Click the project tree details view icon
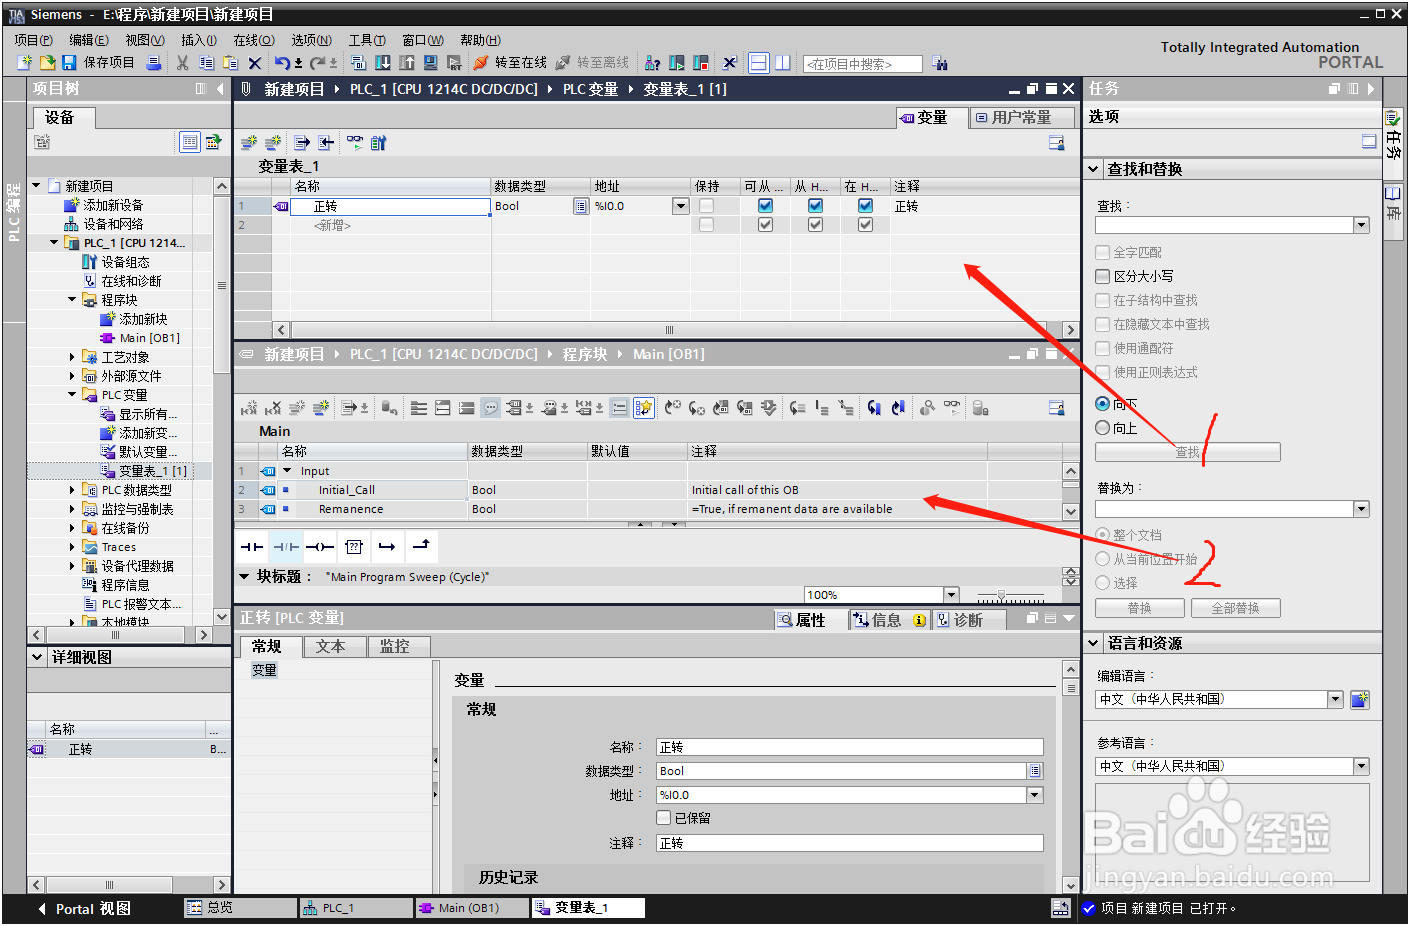Image resolution: width=1410 pixels, height=926 pixels. tap(190, 142)
